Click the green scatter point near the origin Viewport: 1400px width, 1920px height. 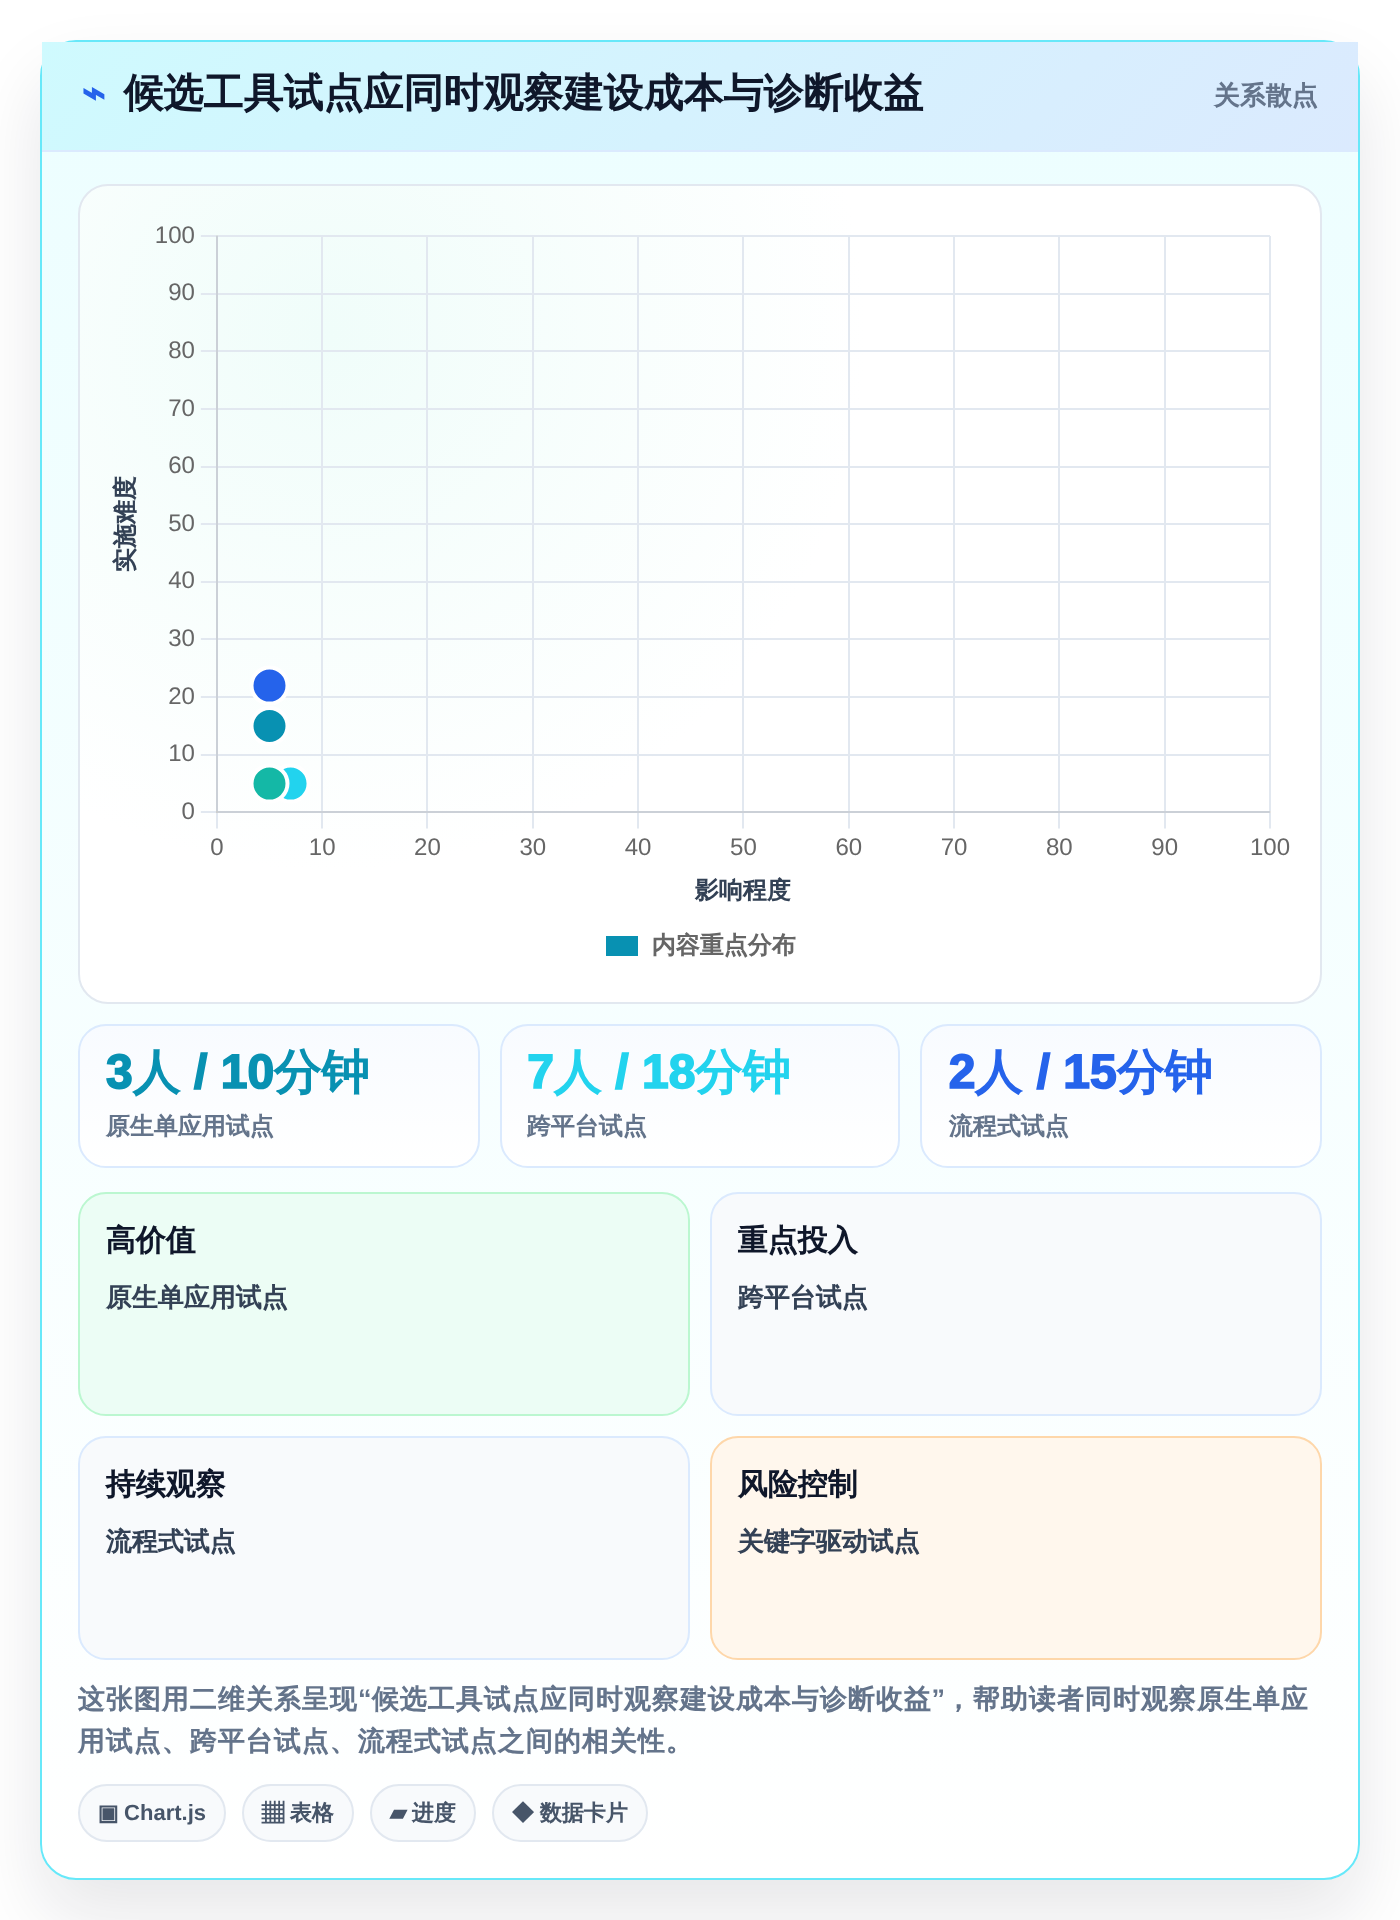[269, 784]
